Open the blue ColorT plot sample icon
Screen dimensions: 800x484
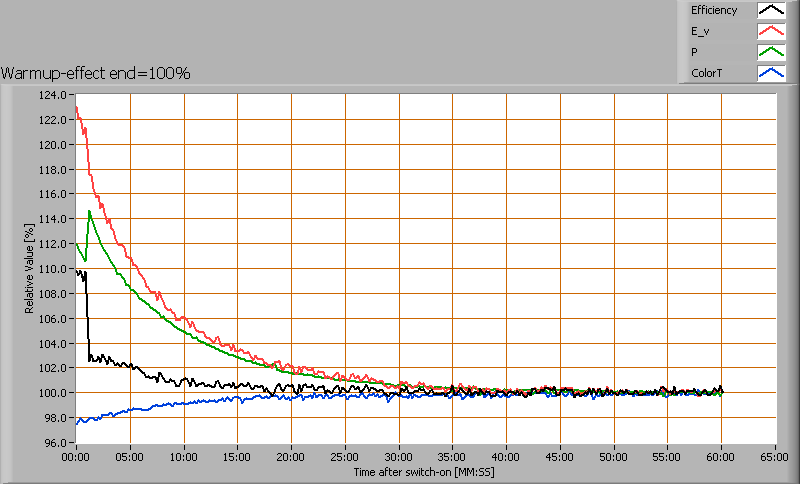(x=771, y=73)
